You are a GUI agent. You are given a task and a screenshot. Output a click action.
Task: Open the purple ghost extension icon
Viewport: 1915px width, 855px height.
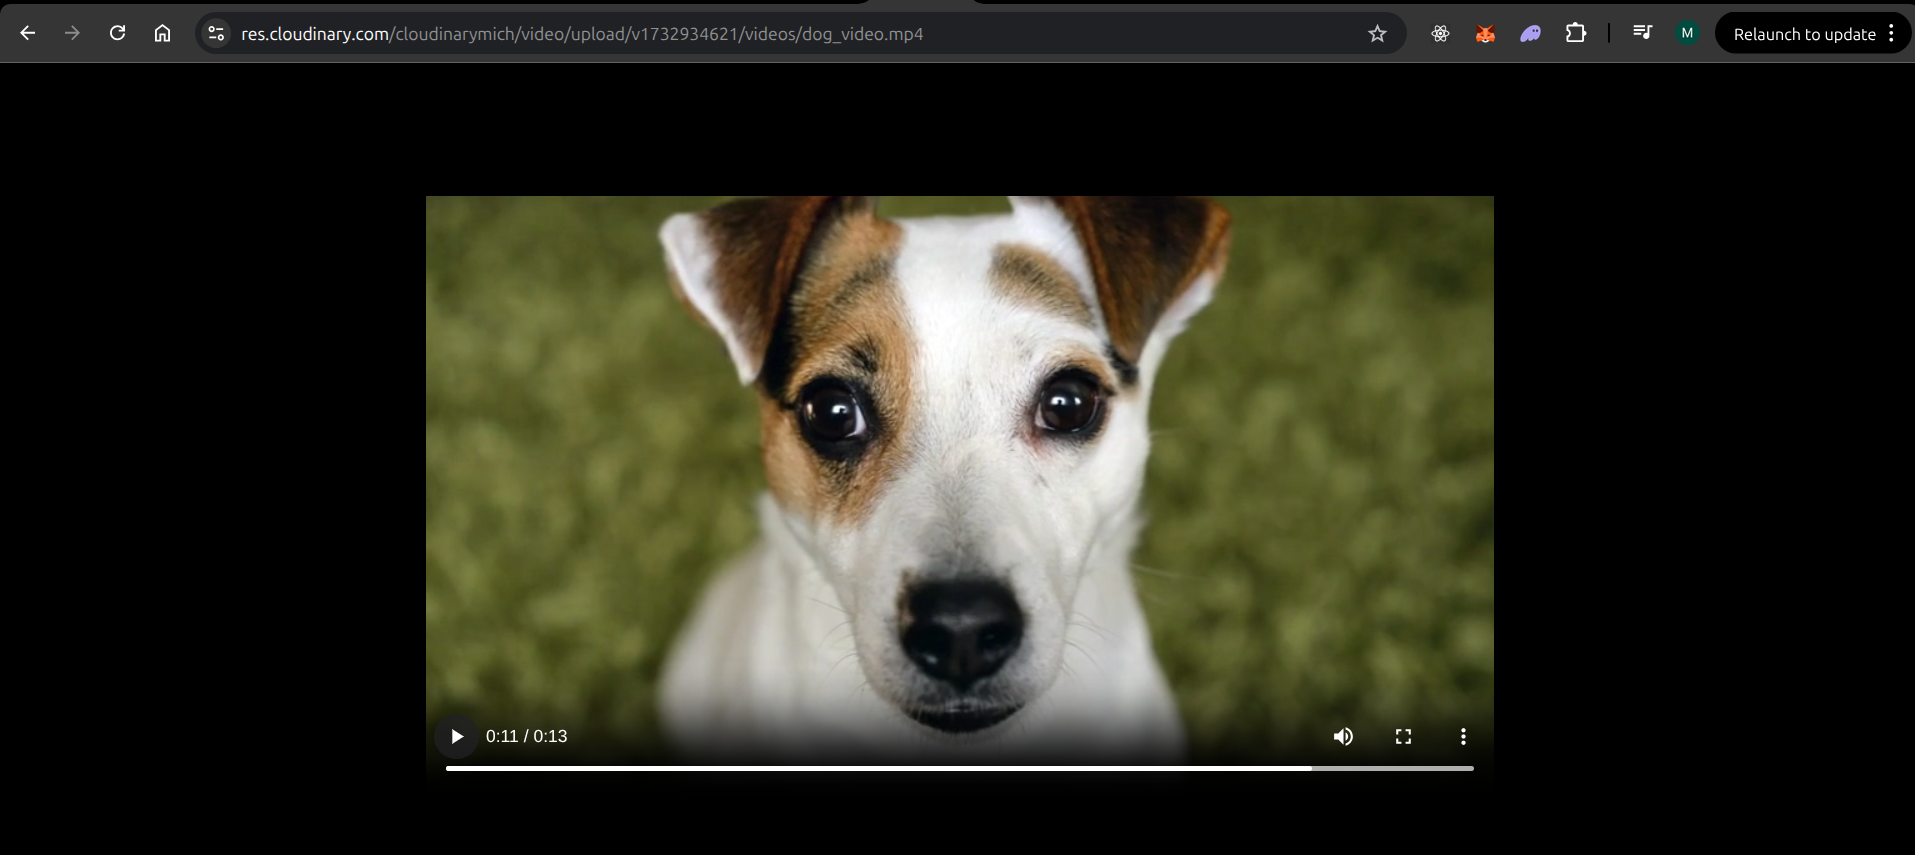click(1530, 34)
